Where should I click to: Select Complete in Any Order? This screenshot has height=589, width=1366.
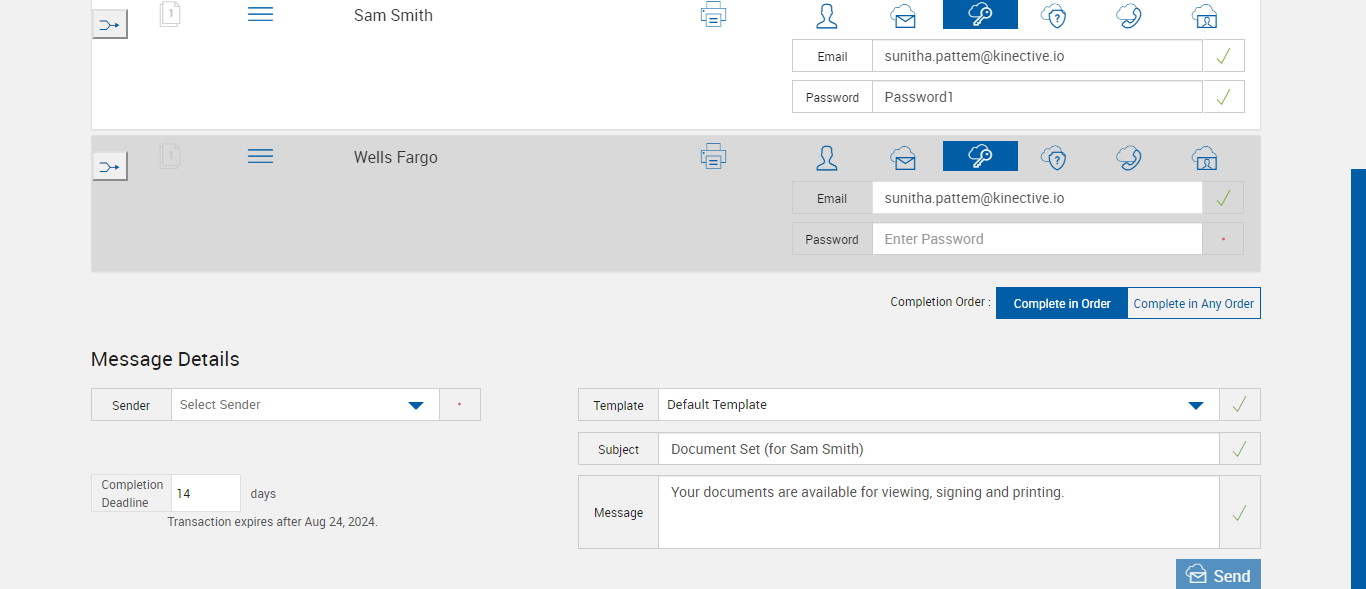(x=1193, y=304)
